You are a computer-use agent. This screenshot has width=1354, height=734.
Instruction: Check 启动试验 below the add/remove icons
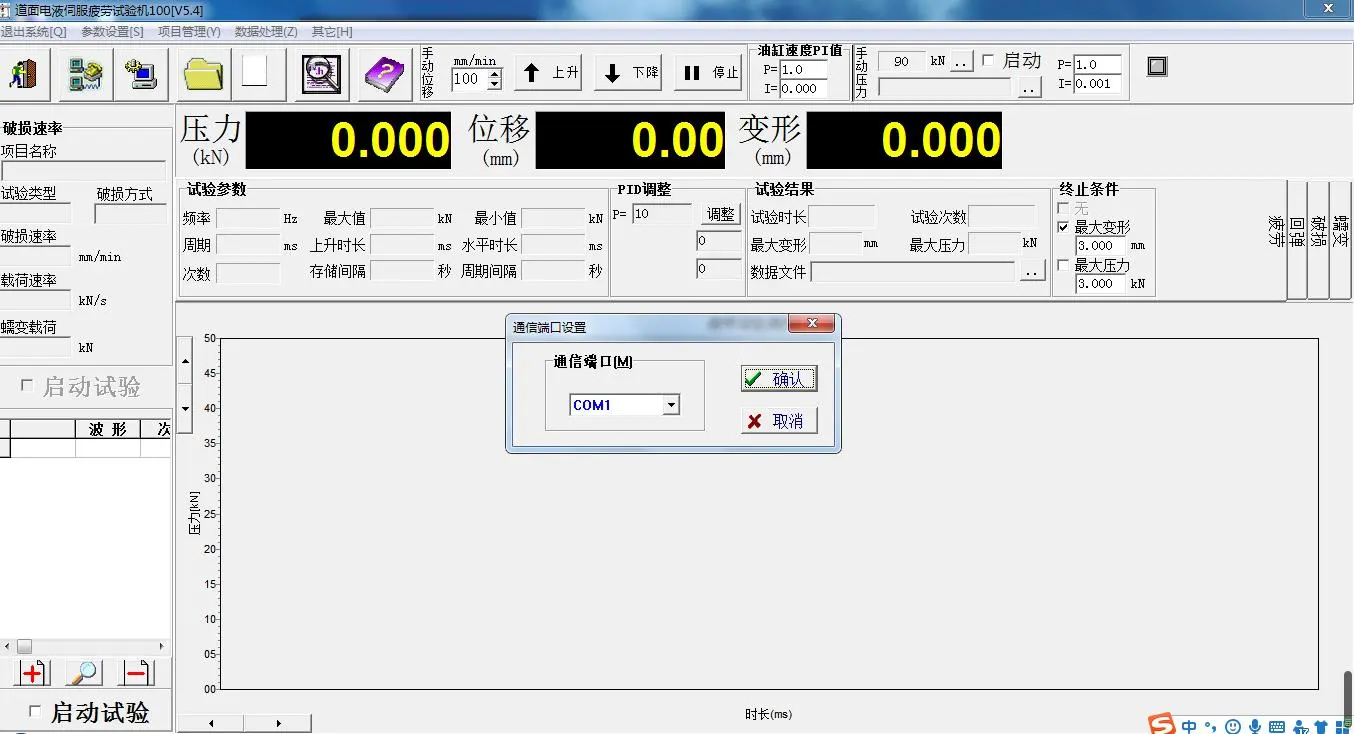click(35, 711)
